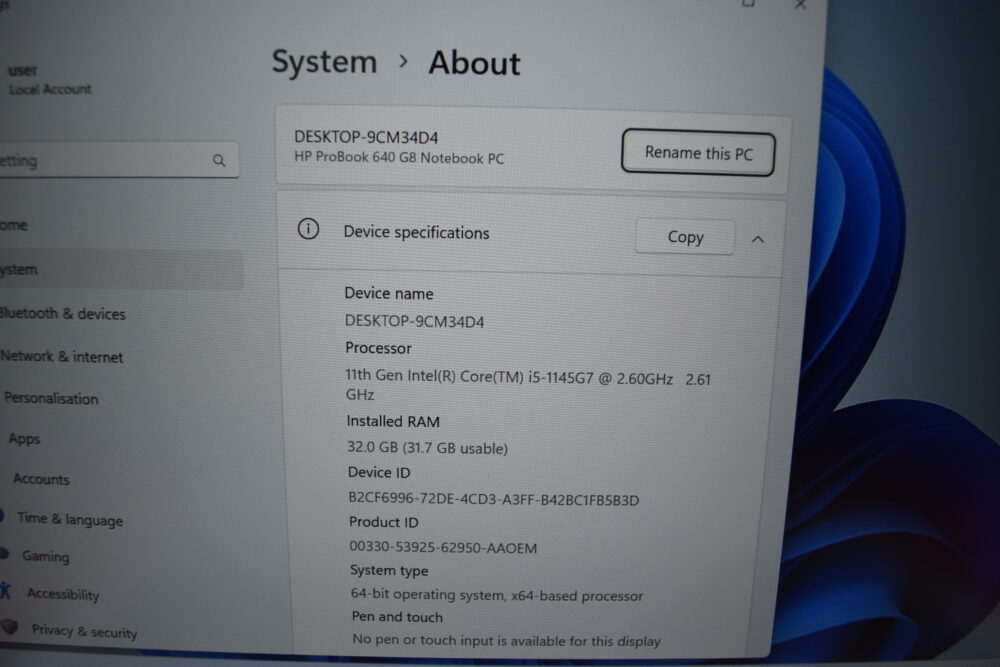Image resolution: width=1000 pixels, height=667 pixels.
Task: Click the Accessibility icon in the sidebar
Action: [x=6, y=591]
